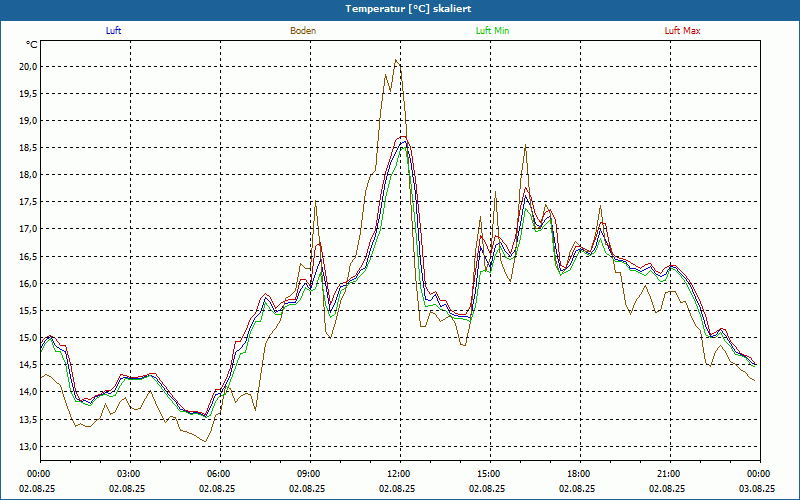Screen dimensions: 800x500
Task: Click the 06:00 time axis label
Action: pyautogui.click(x=220, y=474)
